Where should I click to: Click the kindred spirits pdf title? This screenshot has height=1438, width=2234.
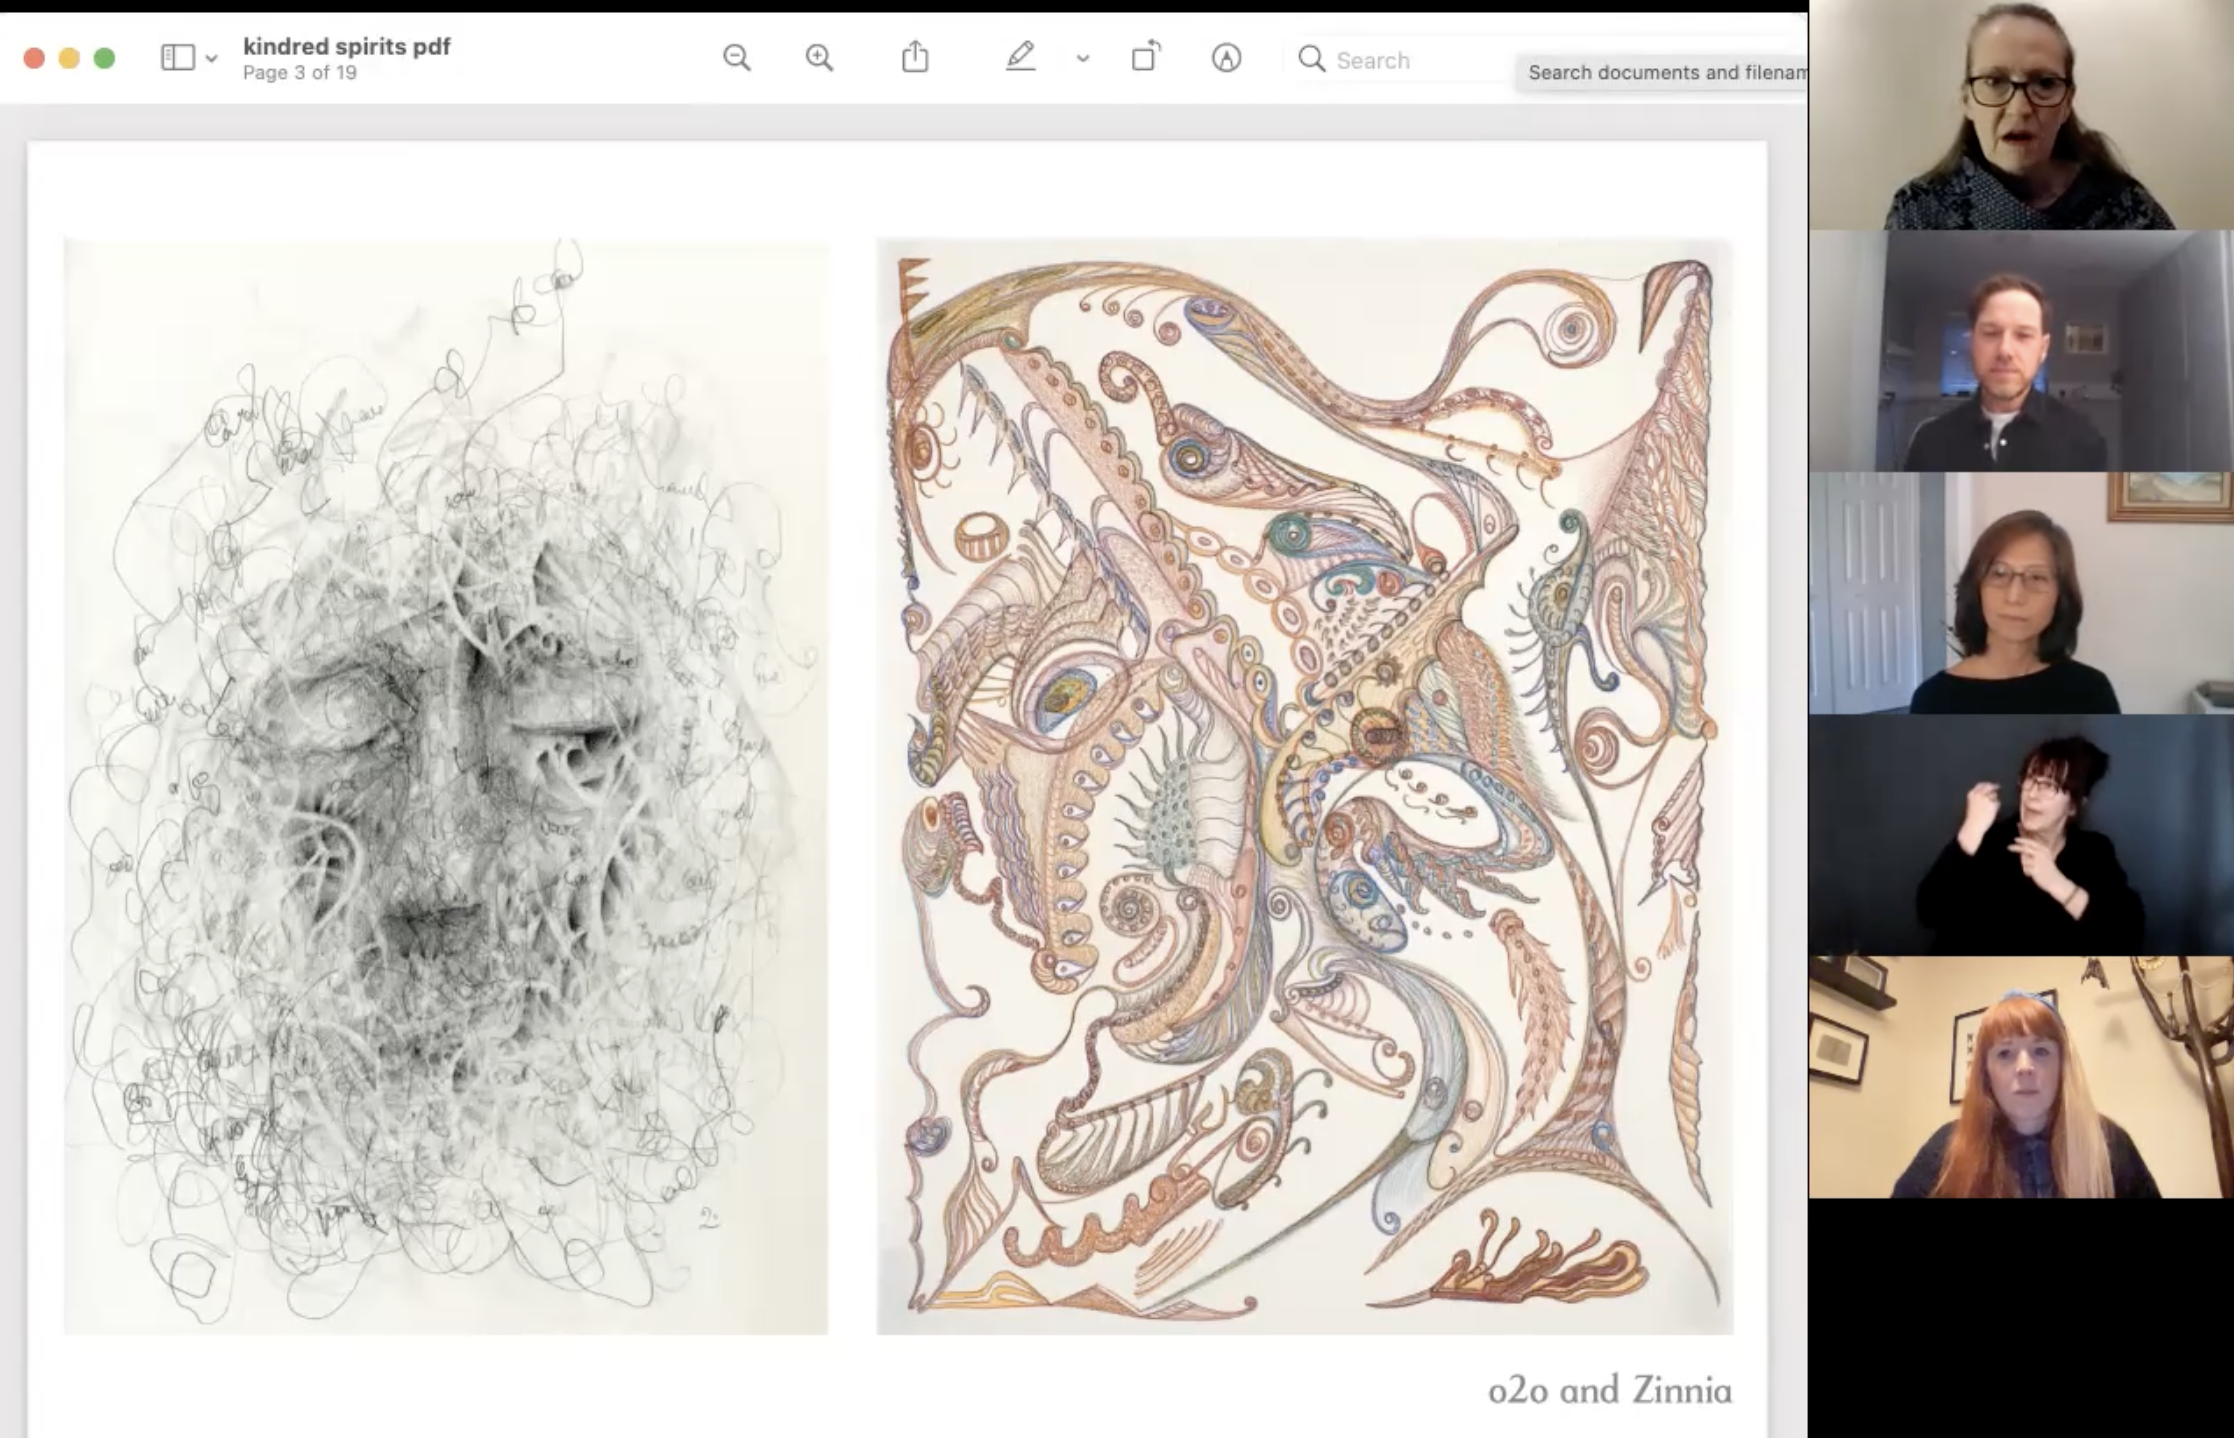click(346, 46)
